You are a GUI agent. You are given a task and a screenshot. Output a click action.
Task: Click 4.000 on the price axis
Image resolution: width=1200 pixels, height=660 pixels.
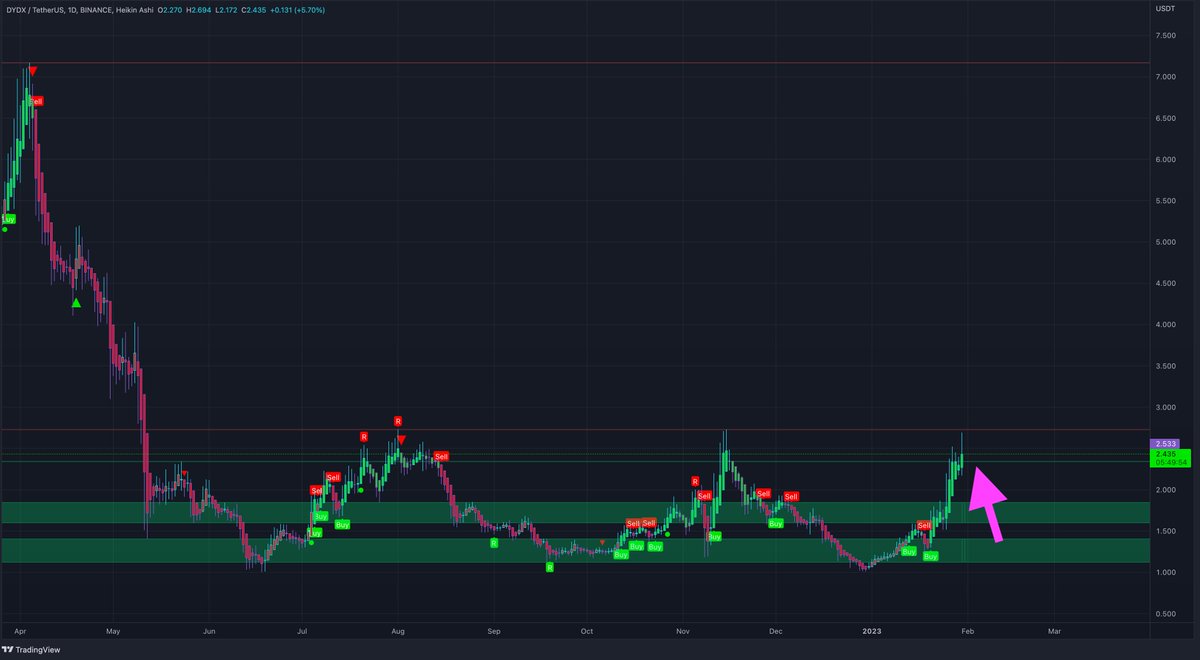pyautogui.click(x=1167, y=325)
